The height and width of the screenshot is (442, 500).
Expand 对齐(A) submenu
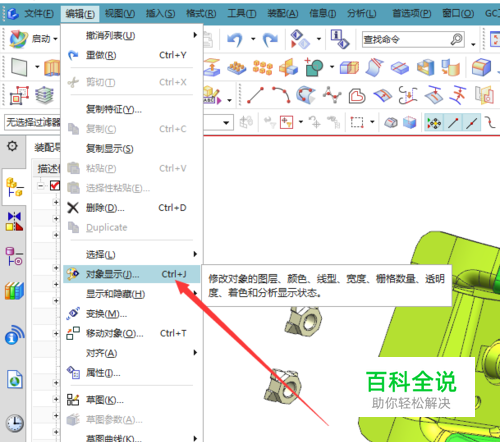click(132, 353)
